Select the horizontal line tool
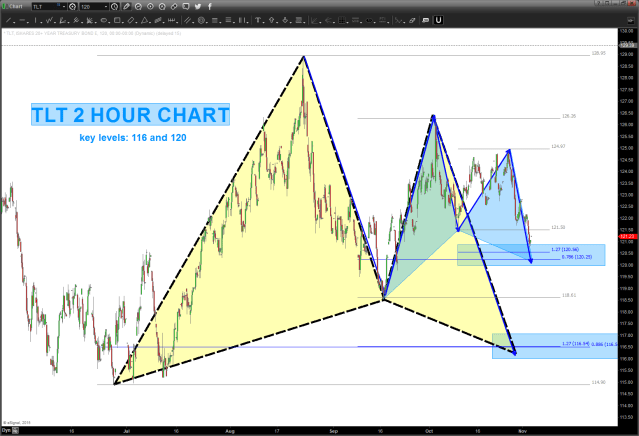 22,20
